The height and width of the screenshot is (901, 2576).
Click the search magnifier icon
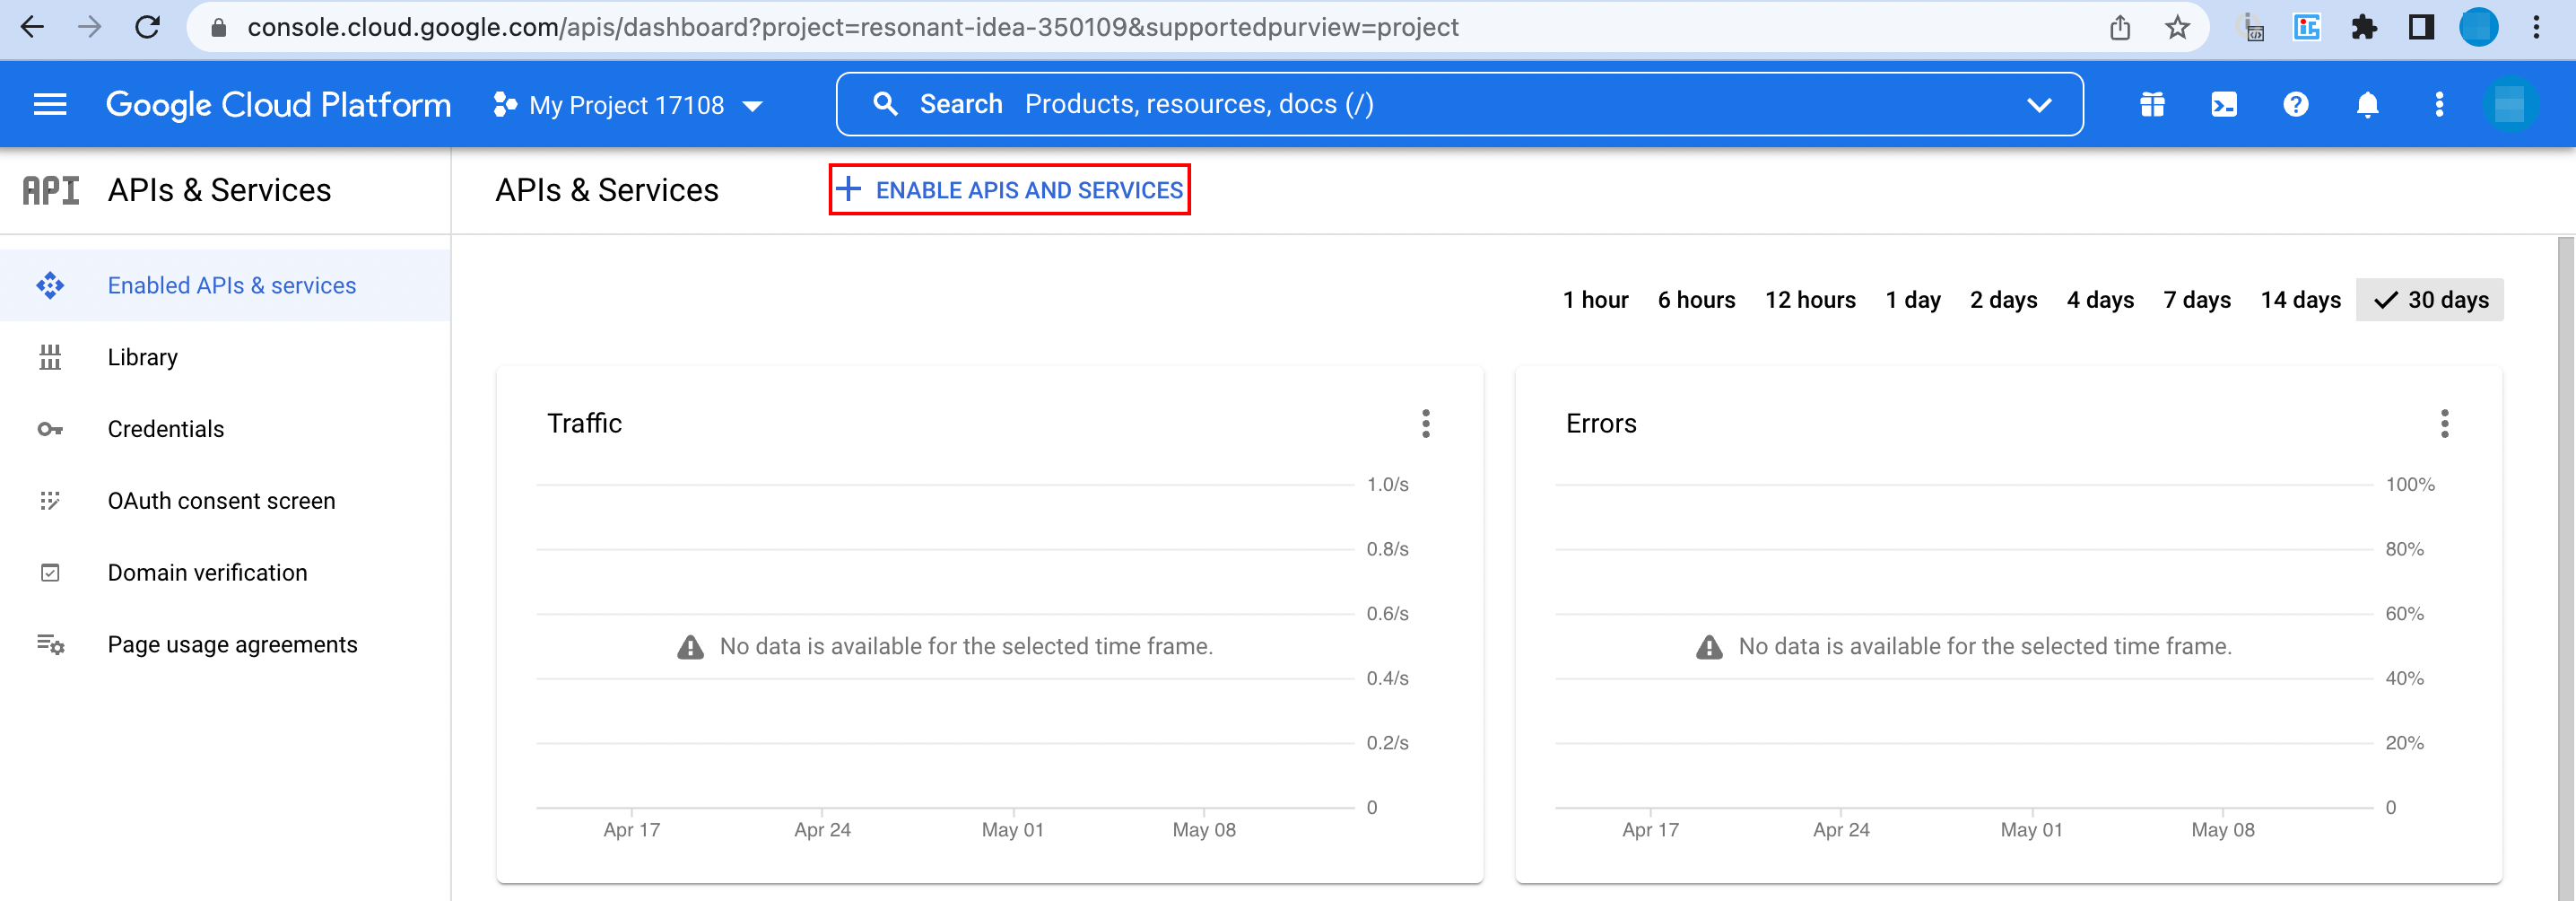[885, 104]
